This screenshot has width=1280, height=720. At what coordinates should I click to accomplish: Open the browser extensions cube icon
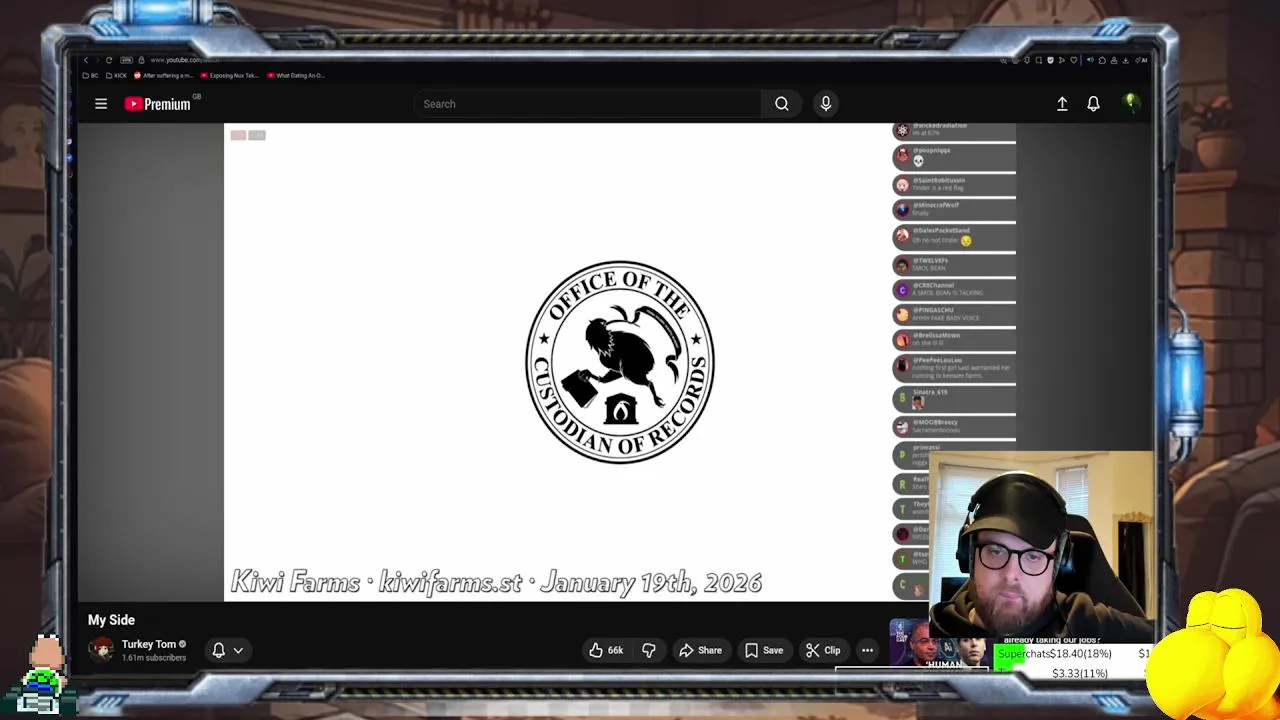pos(1102,60)
